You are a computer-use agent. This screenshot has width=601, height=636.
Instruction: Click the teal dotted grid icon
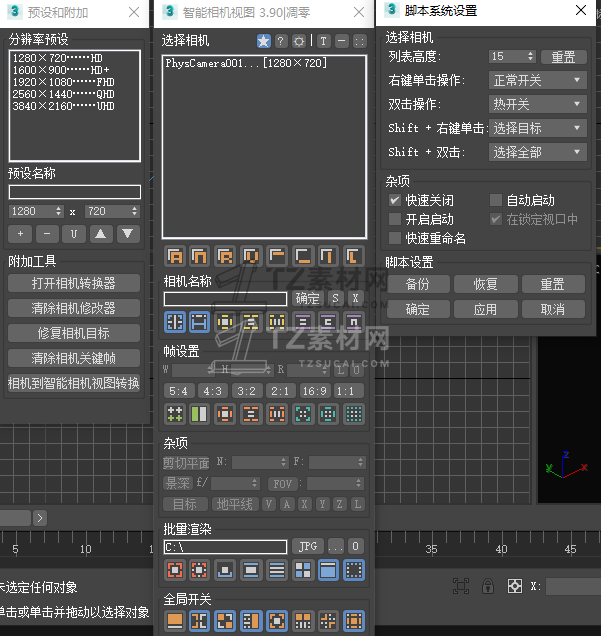tap(353, 414)
